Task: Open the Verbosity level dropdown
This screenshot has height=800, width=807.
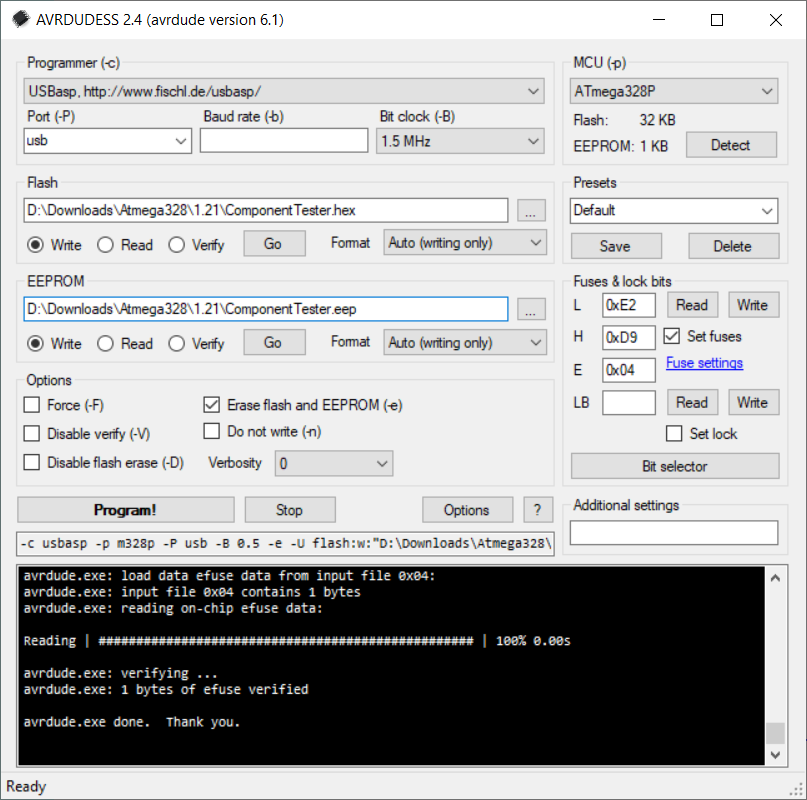Action: click(x=334, y=463)
